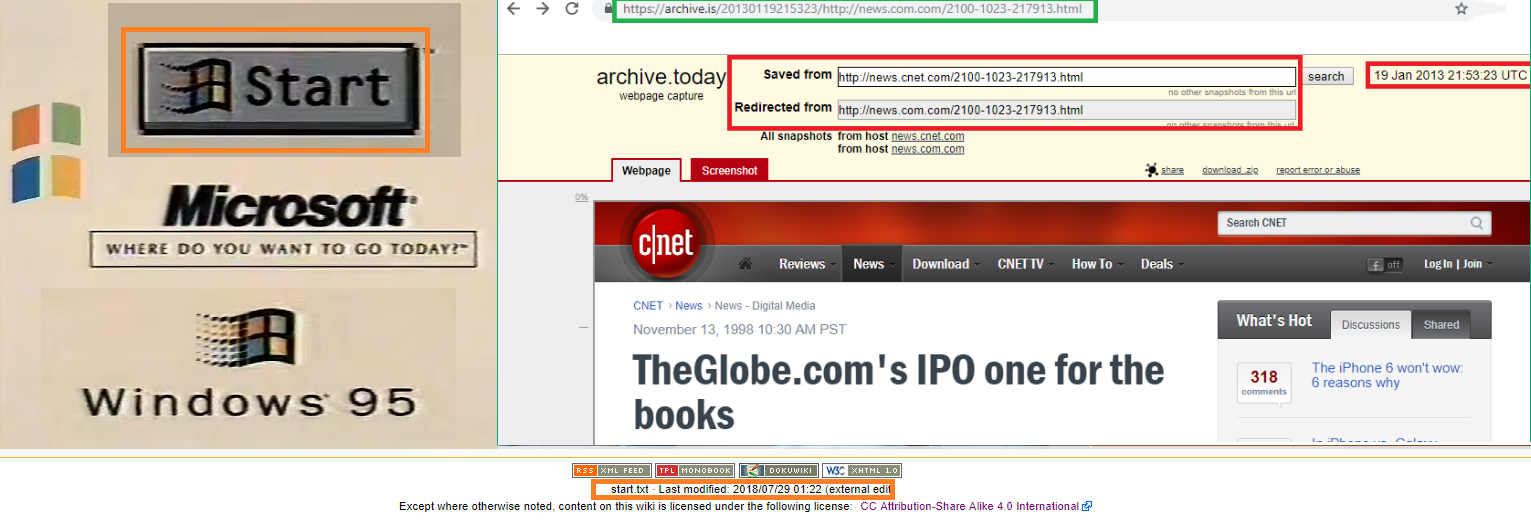Click the download .zip link
Image resolution: width=1531 pixels, height=527 pixels.
tap(1230, 170)
